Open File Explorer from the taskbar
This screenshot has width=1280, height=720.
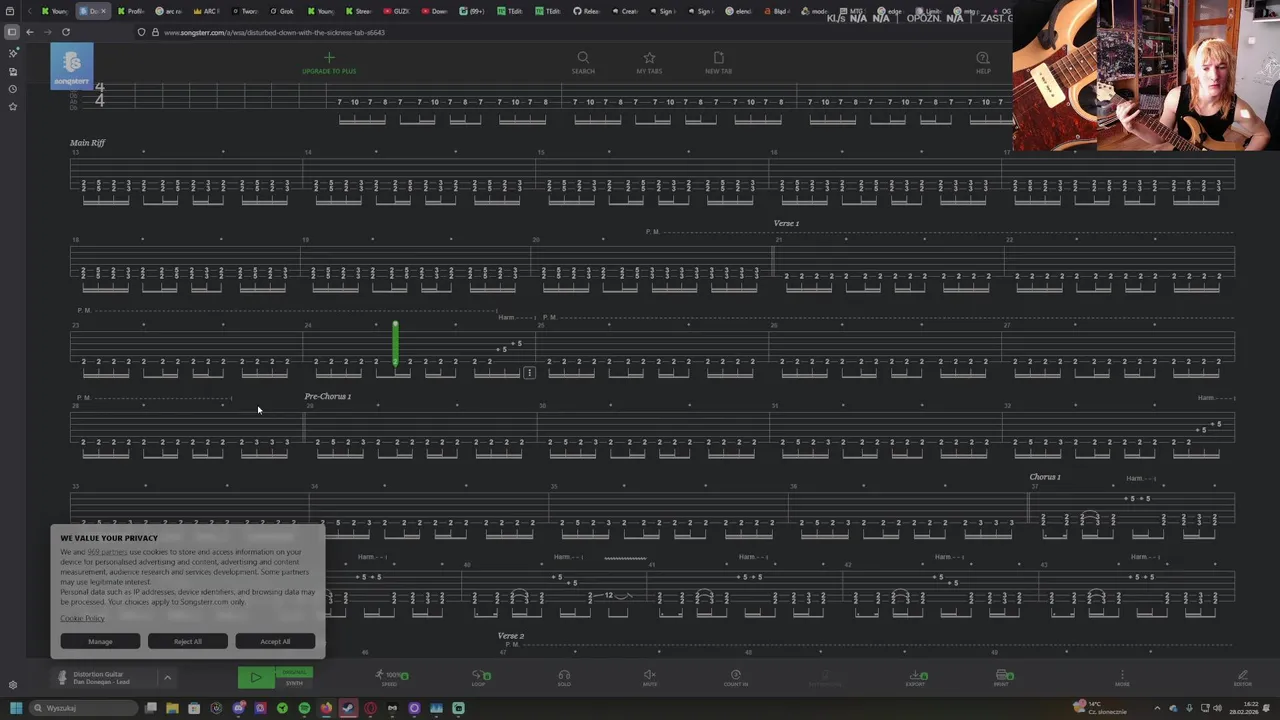172,708
